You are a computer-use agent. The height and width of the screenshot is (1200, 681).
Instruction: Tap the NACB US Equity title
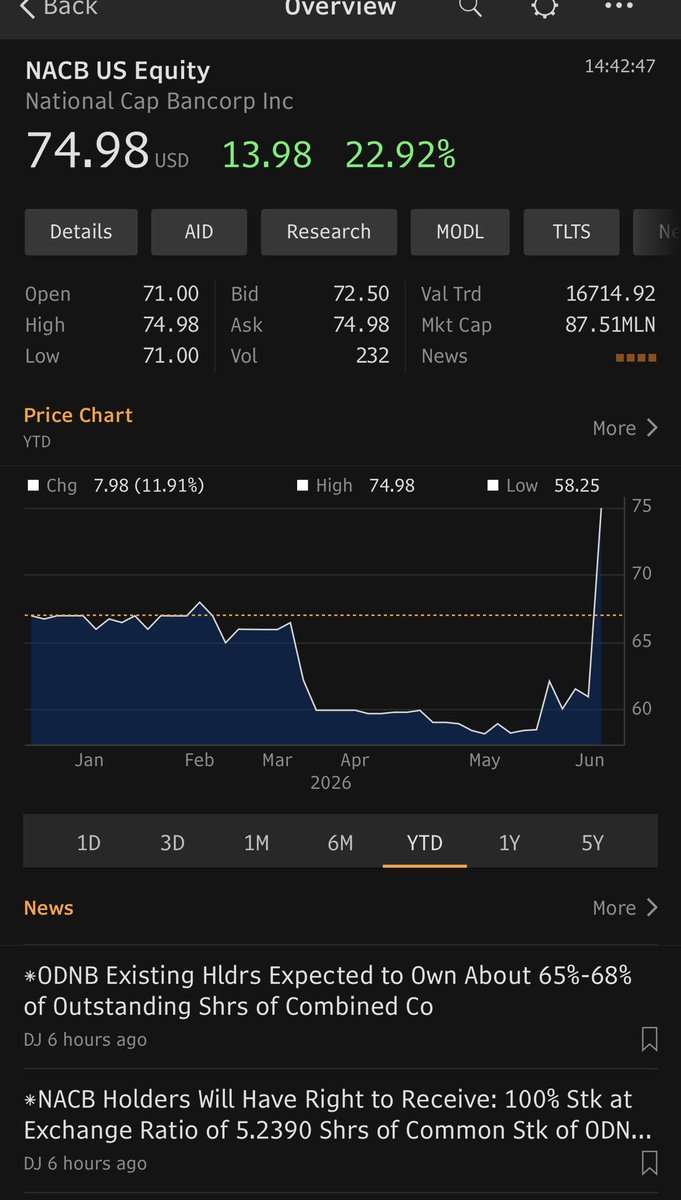tap(117, 71)
